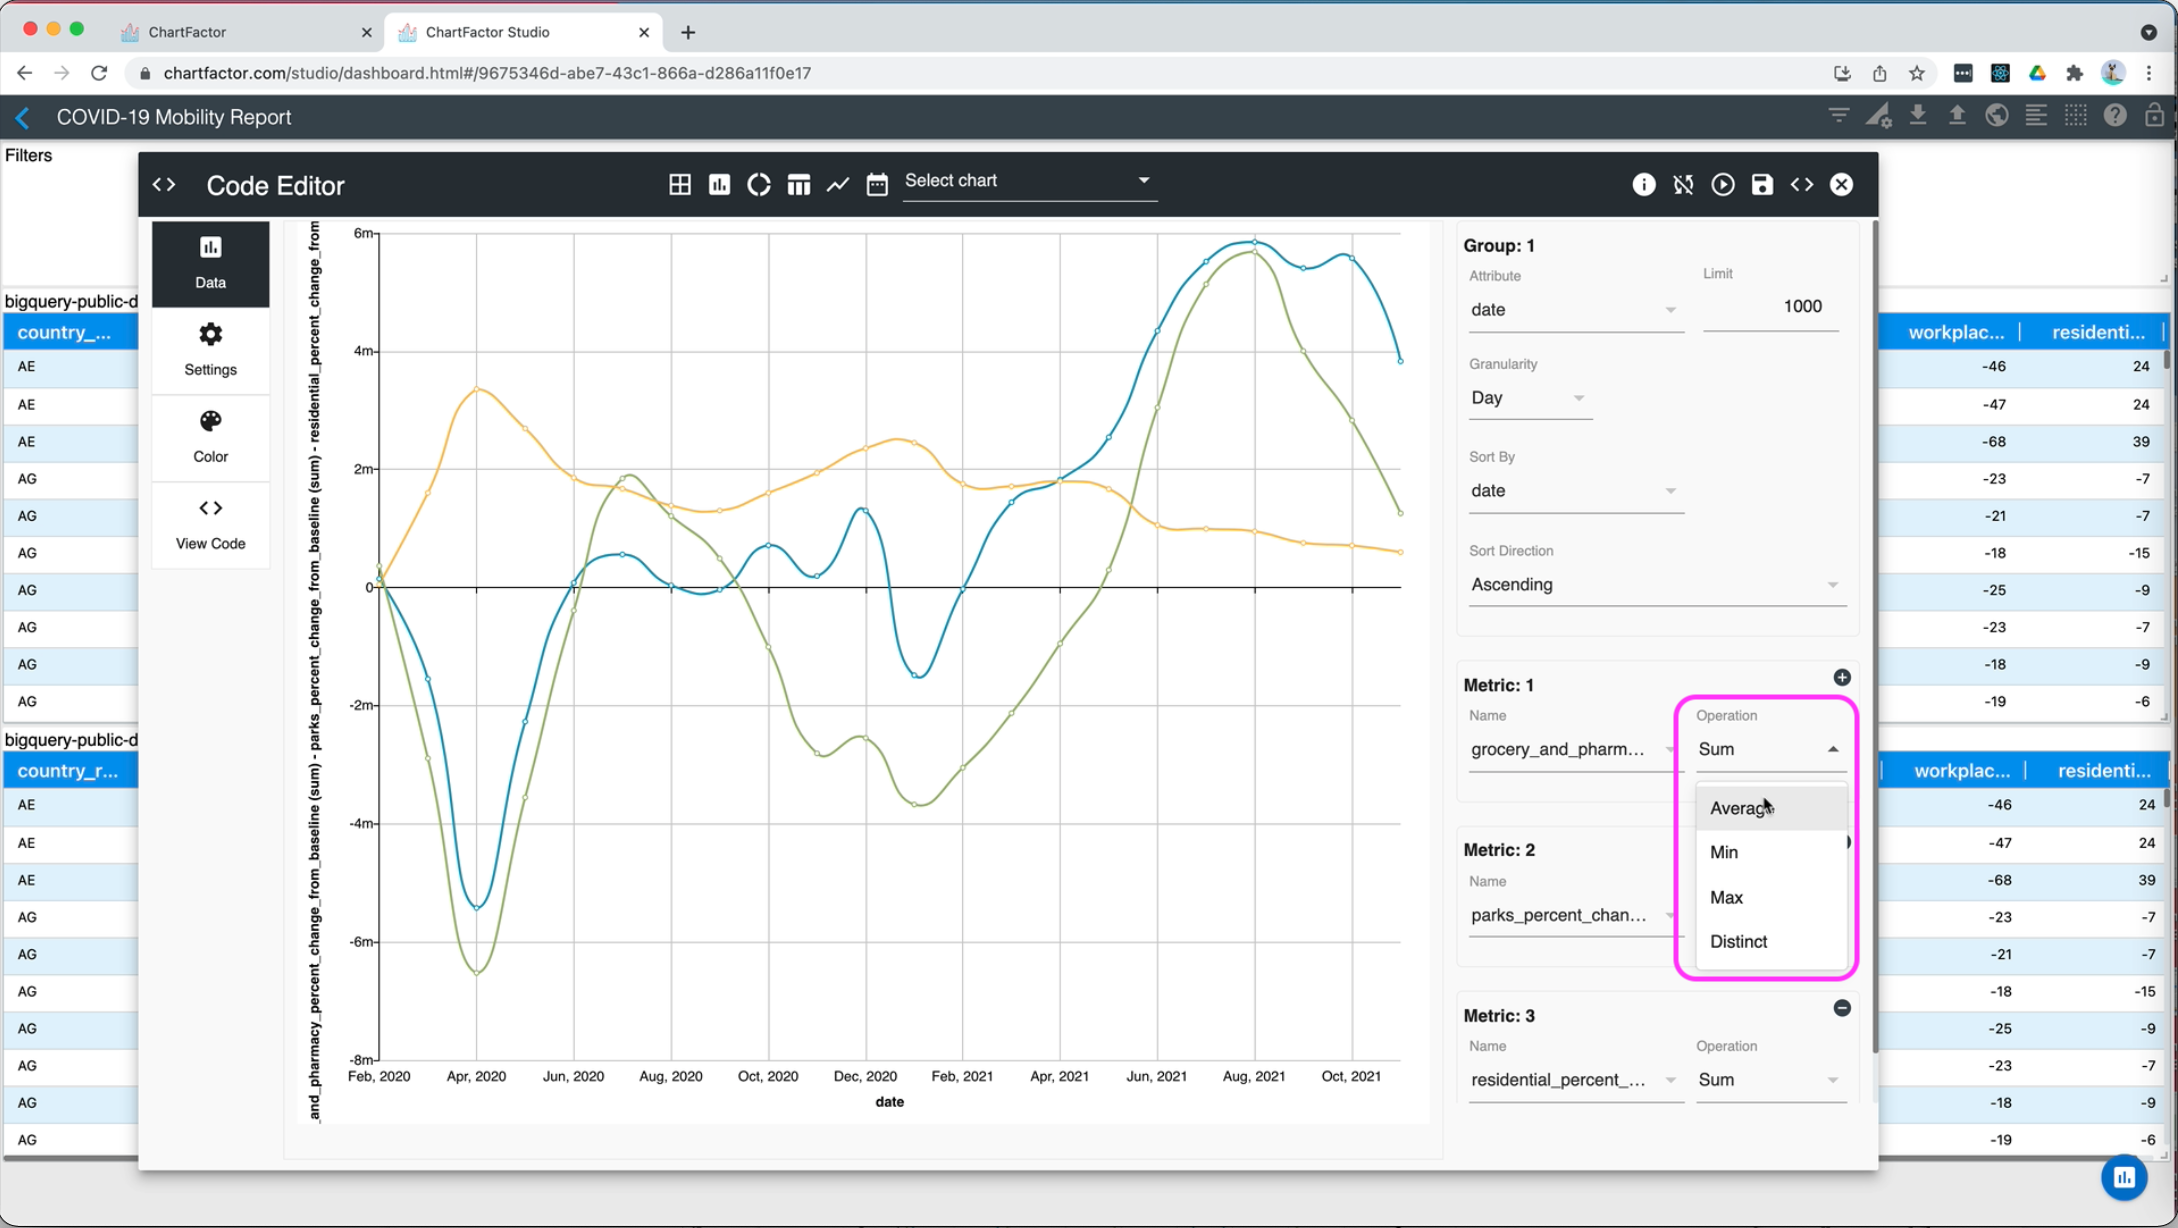Remove Metric 3 with minus icon
This screenshot has height=1228, width=2178.
click(x=1842, y=1008)
